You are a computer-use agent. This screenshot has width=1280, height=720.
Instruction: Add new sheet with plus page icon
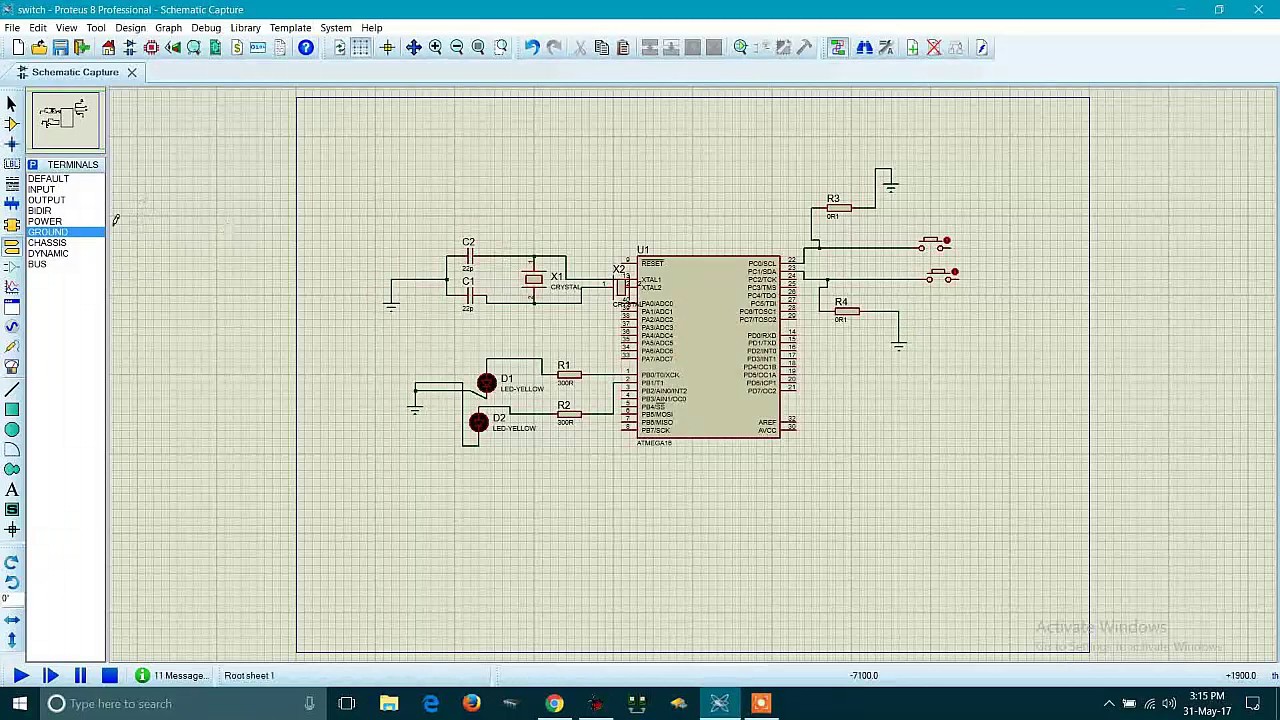pos(912,47)
